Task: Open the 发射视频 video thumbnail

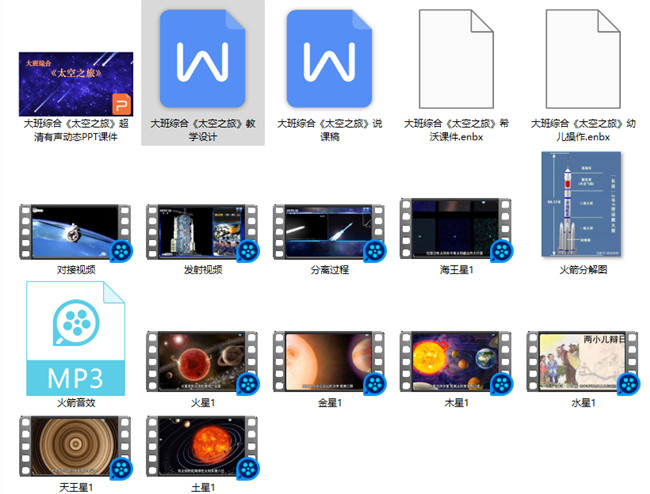Action: (203, 231)
